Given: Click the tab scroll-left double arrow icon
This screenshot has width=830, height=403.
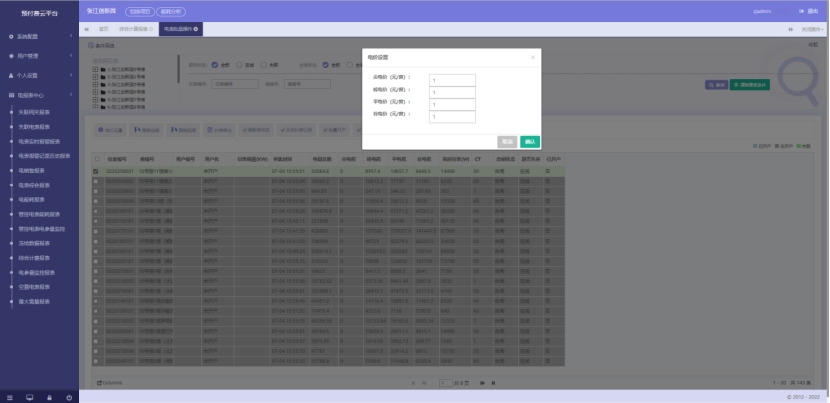Looking at the screenshot, I should pyautogui.click(x=86, y=29).
